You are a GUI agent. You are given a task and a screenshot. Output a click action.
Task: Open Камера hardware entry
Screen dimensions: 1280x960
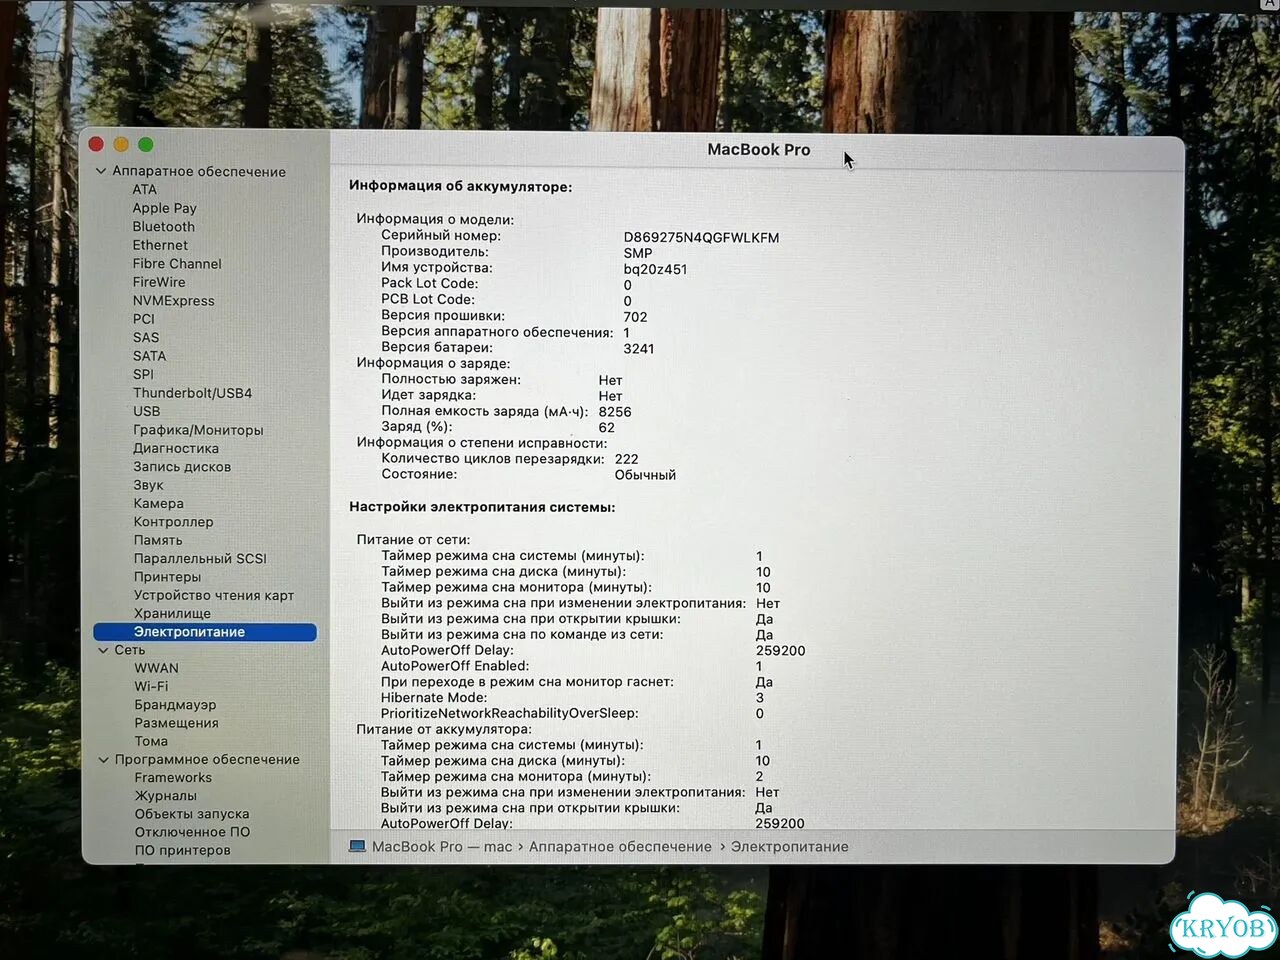[159, 504]
